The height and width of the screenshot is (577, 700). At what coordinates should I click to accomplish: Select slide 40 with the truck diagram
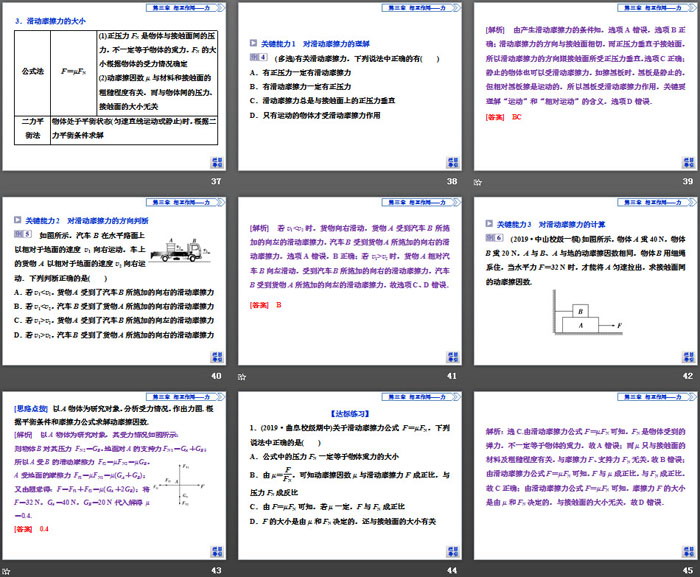[115, 278]
